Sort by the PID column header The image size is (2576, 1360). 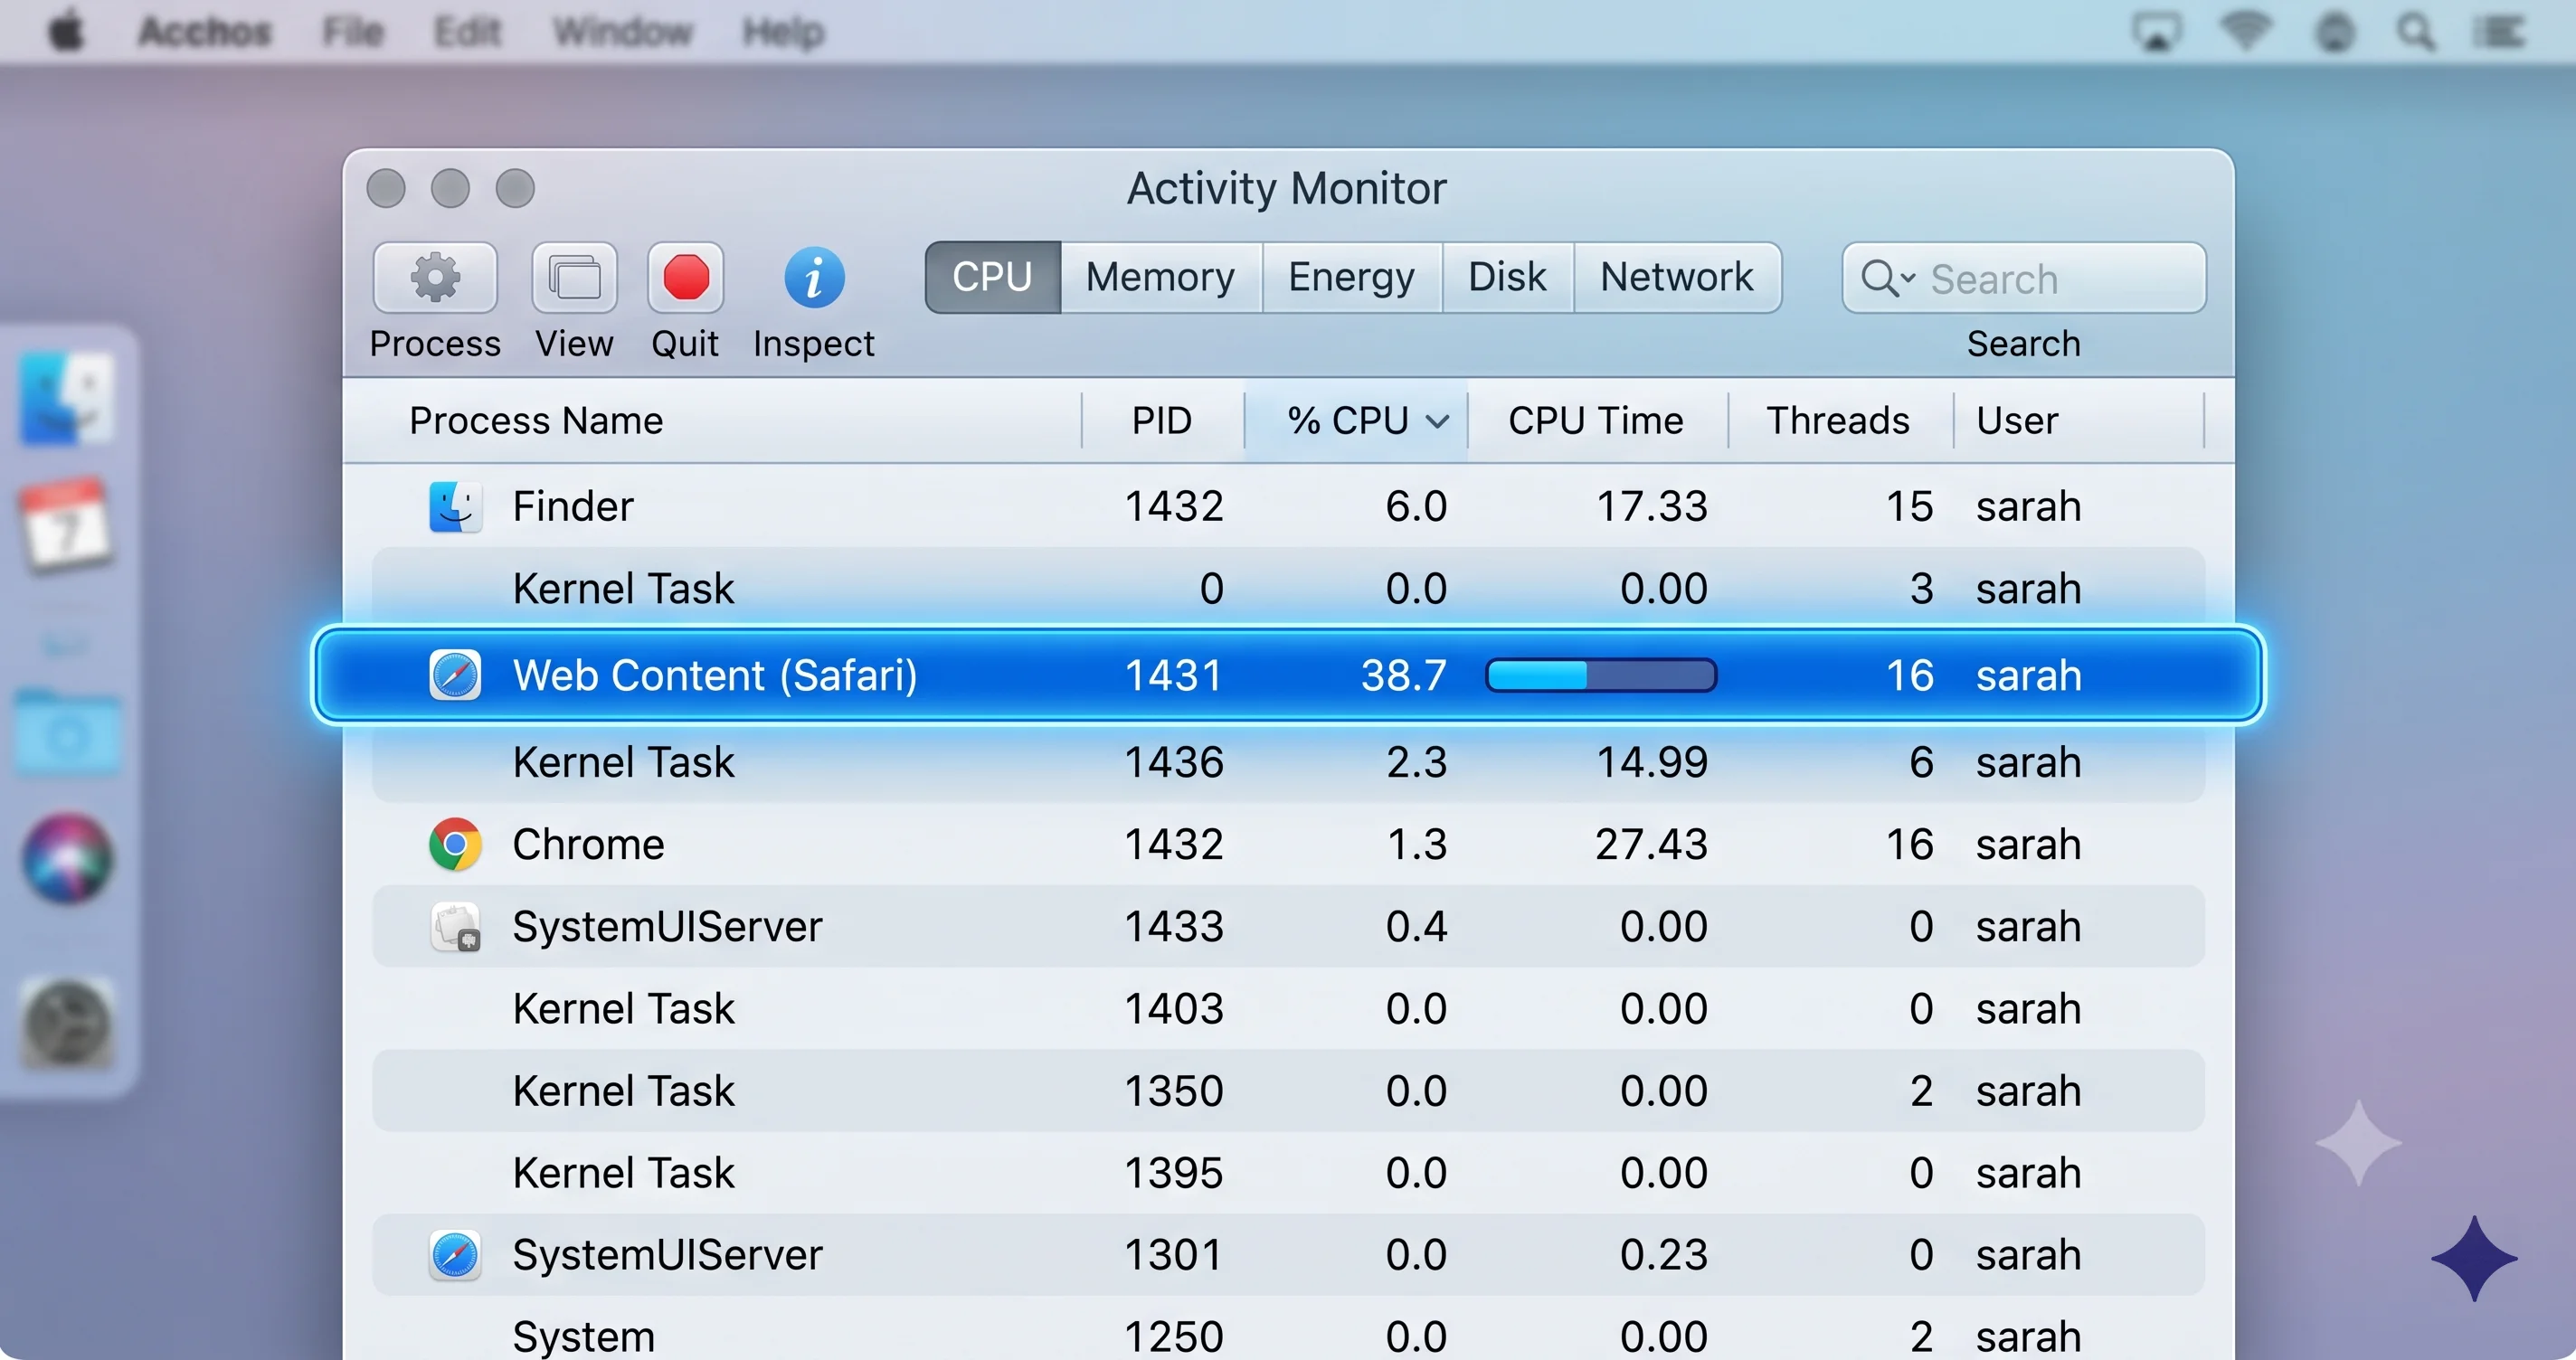point(1163,421)
